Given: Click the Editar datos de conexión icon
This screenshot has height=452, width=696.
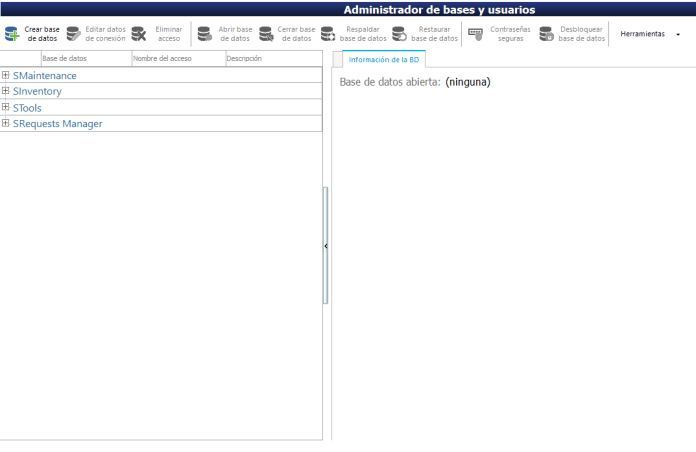Looking at the screenshot, I should pos(74,34).
